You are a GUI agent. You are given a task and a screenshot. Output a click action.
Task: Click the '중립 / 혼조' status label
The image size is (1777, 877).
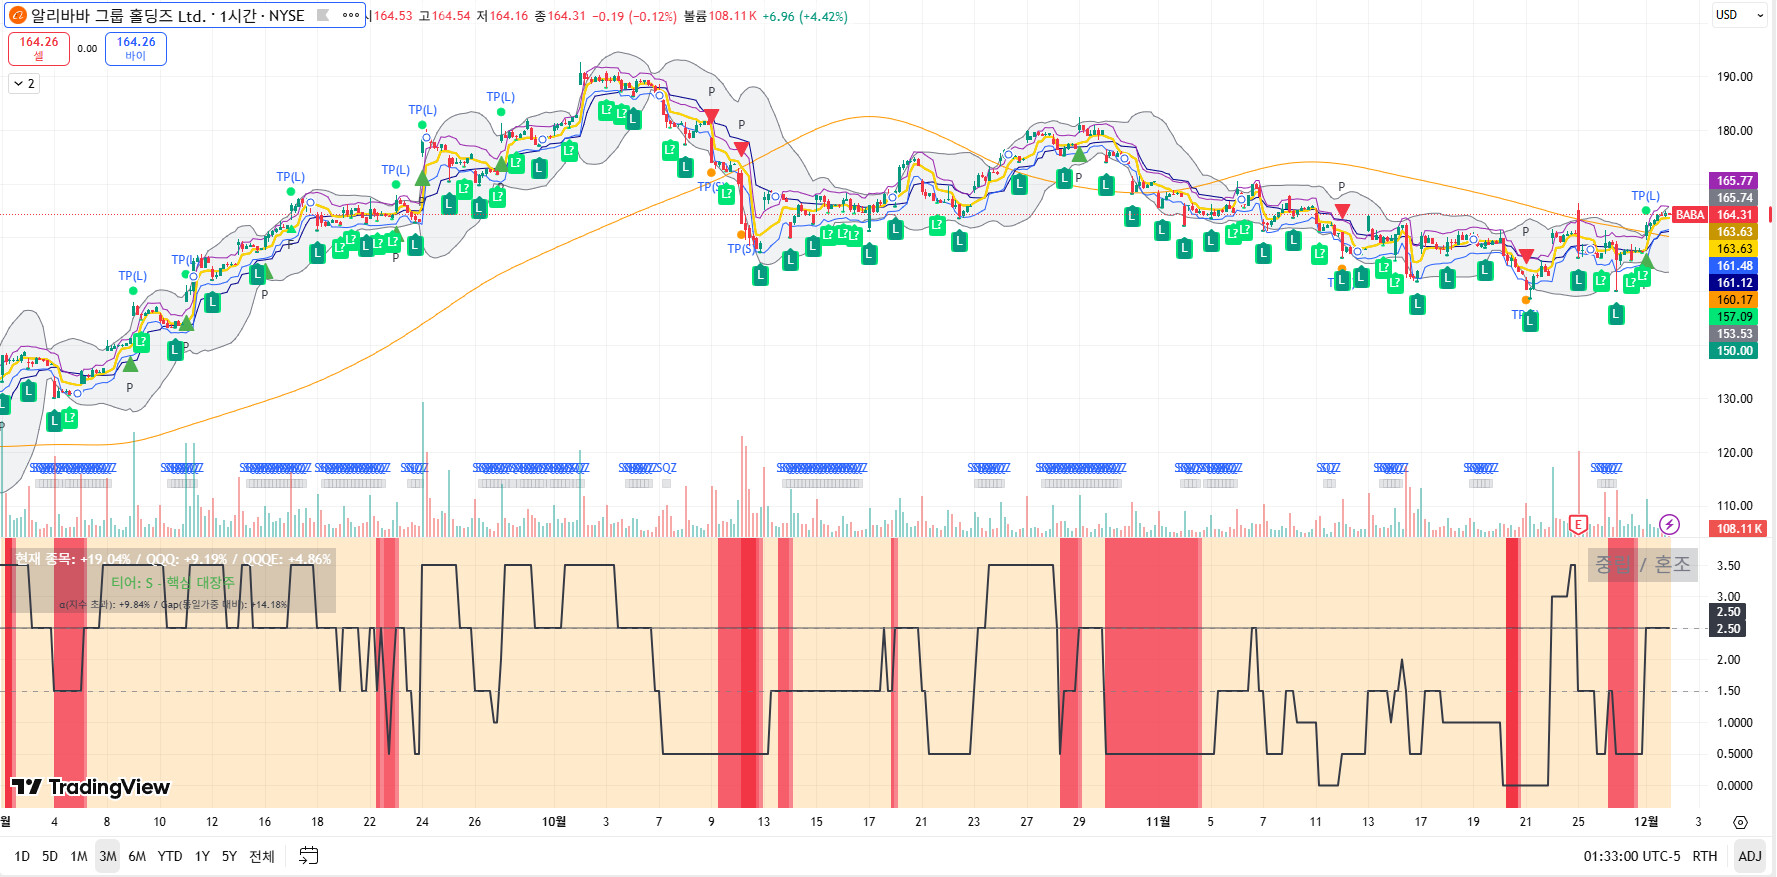1643,565
